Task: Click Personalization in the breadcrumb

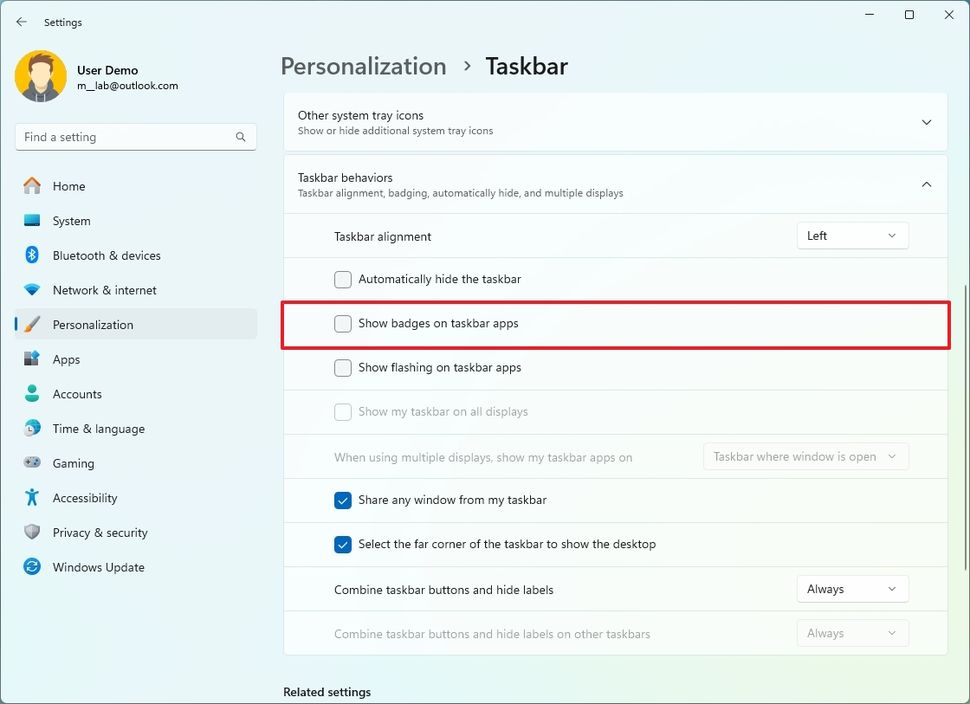Action: [x=363, y=65]
